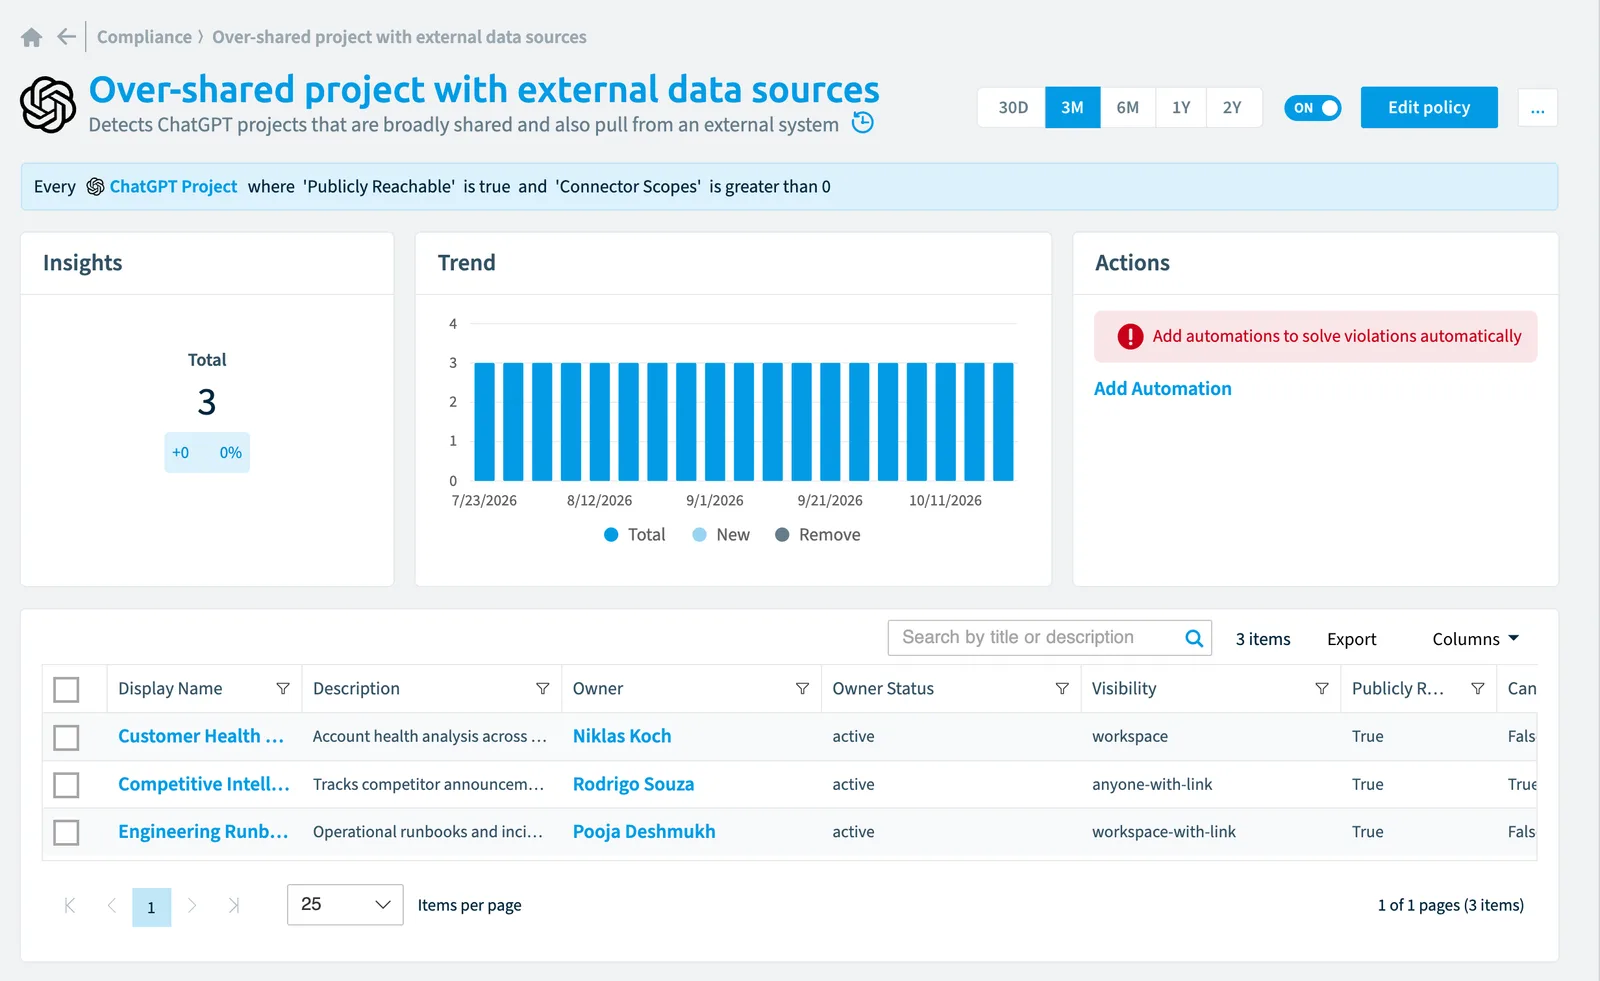Export the table results
Image resolution: width=1600 pixels, height=981 pixels.
1352,639
